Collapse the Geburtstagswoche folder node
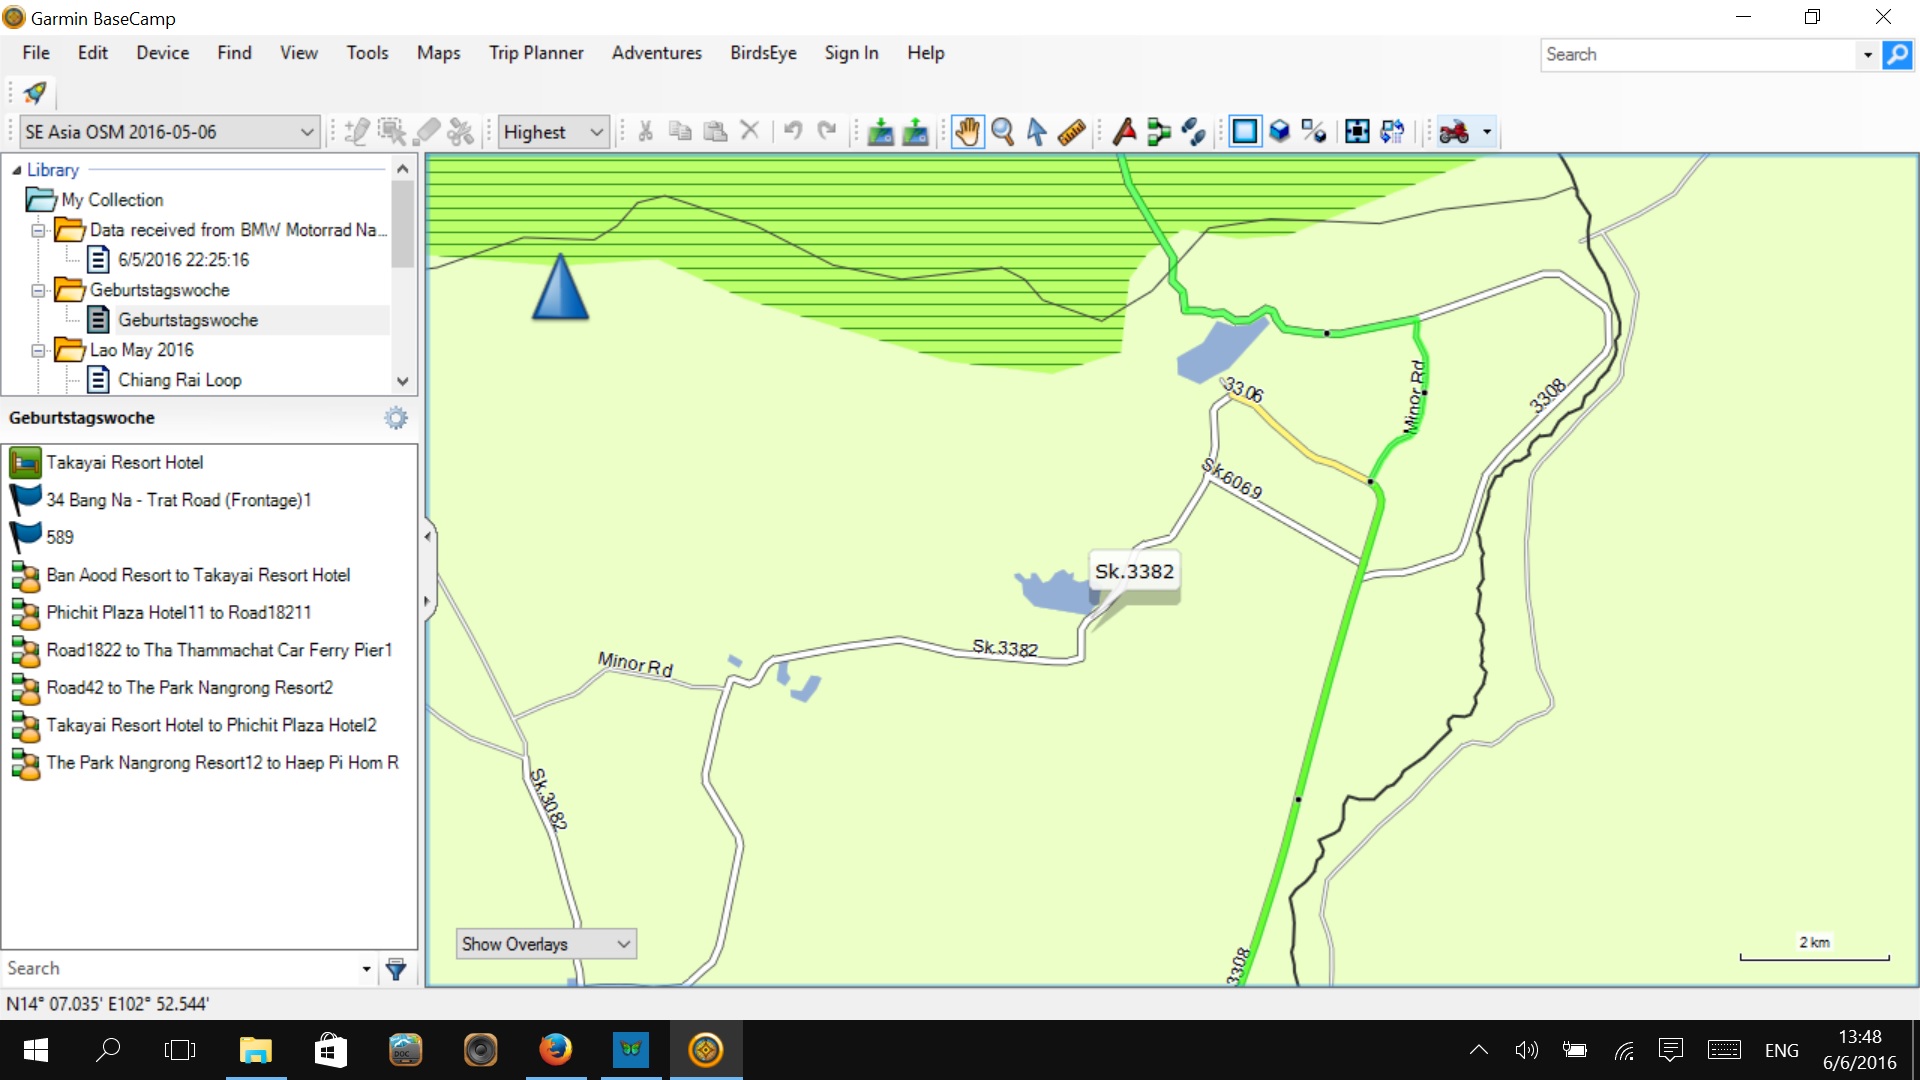 pos(38,291)
